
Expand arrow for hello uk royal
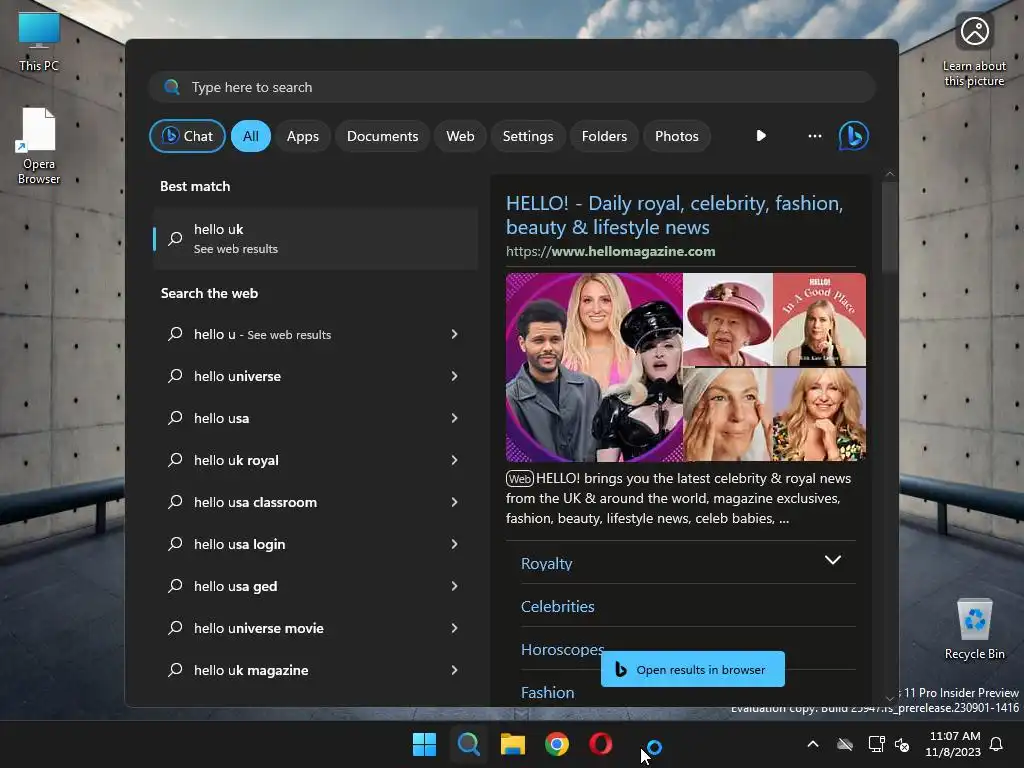pyautogui.click(x=454, y=460)
